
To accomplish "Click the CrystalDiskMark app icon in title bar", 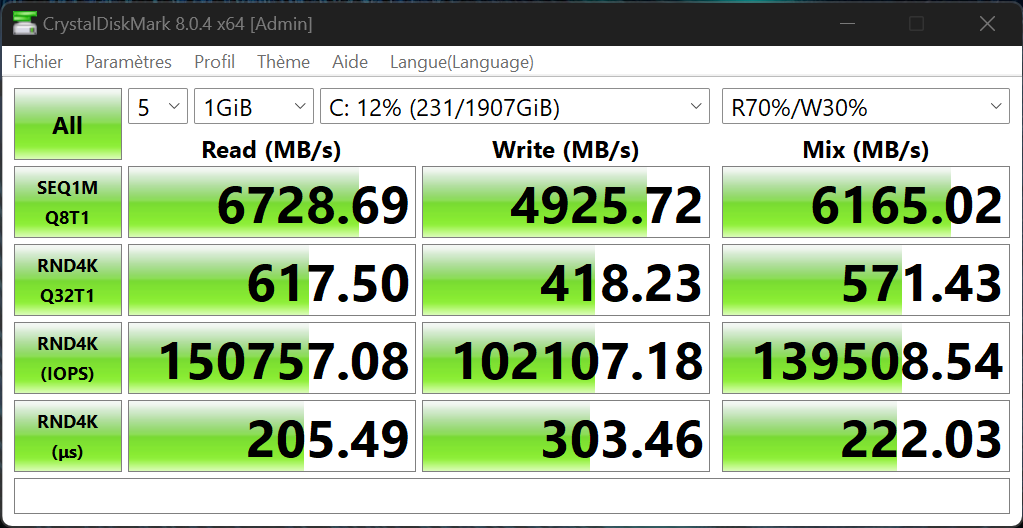I will point(25,23).
